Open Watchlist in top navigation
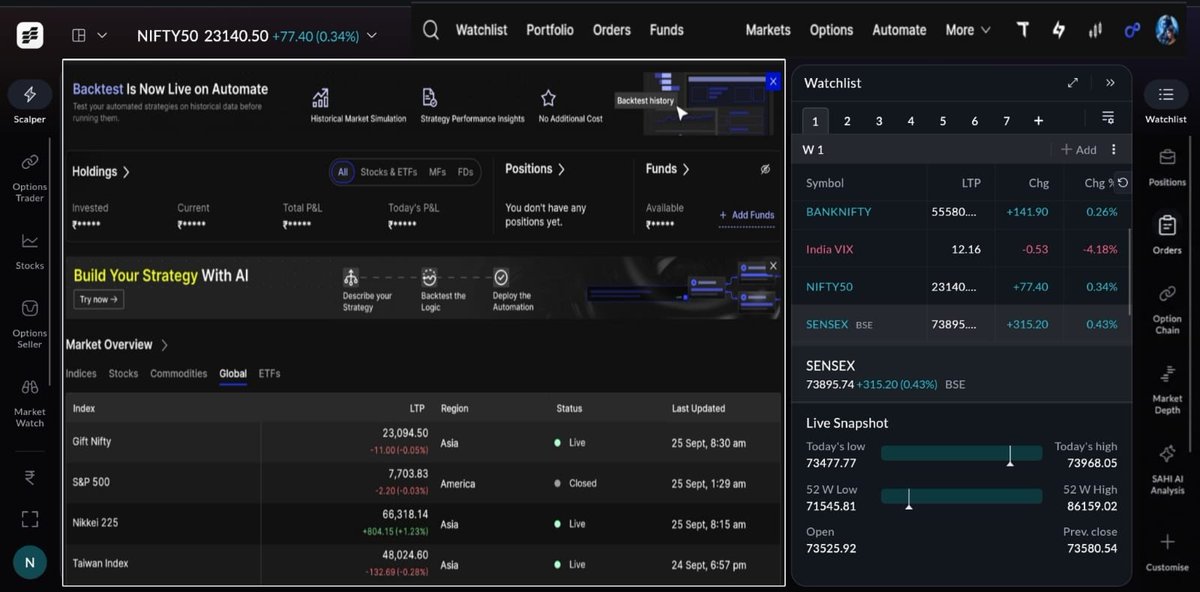 coord(482,30)
